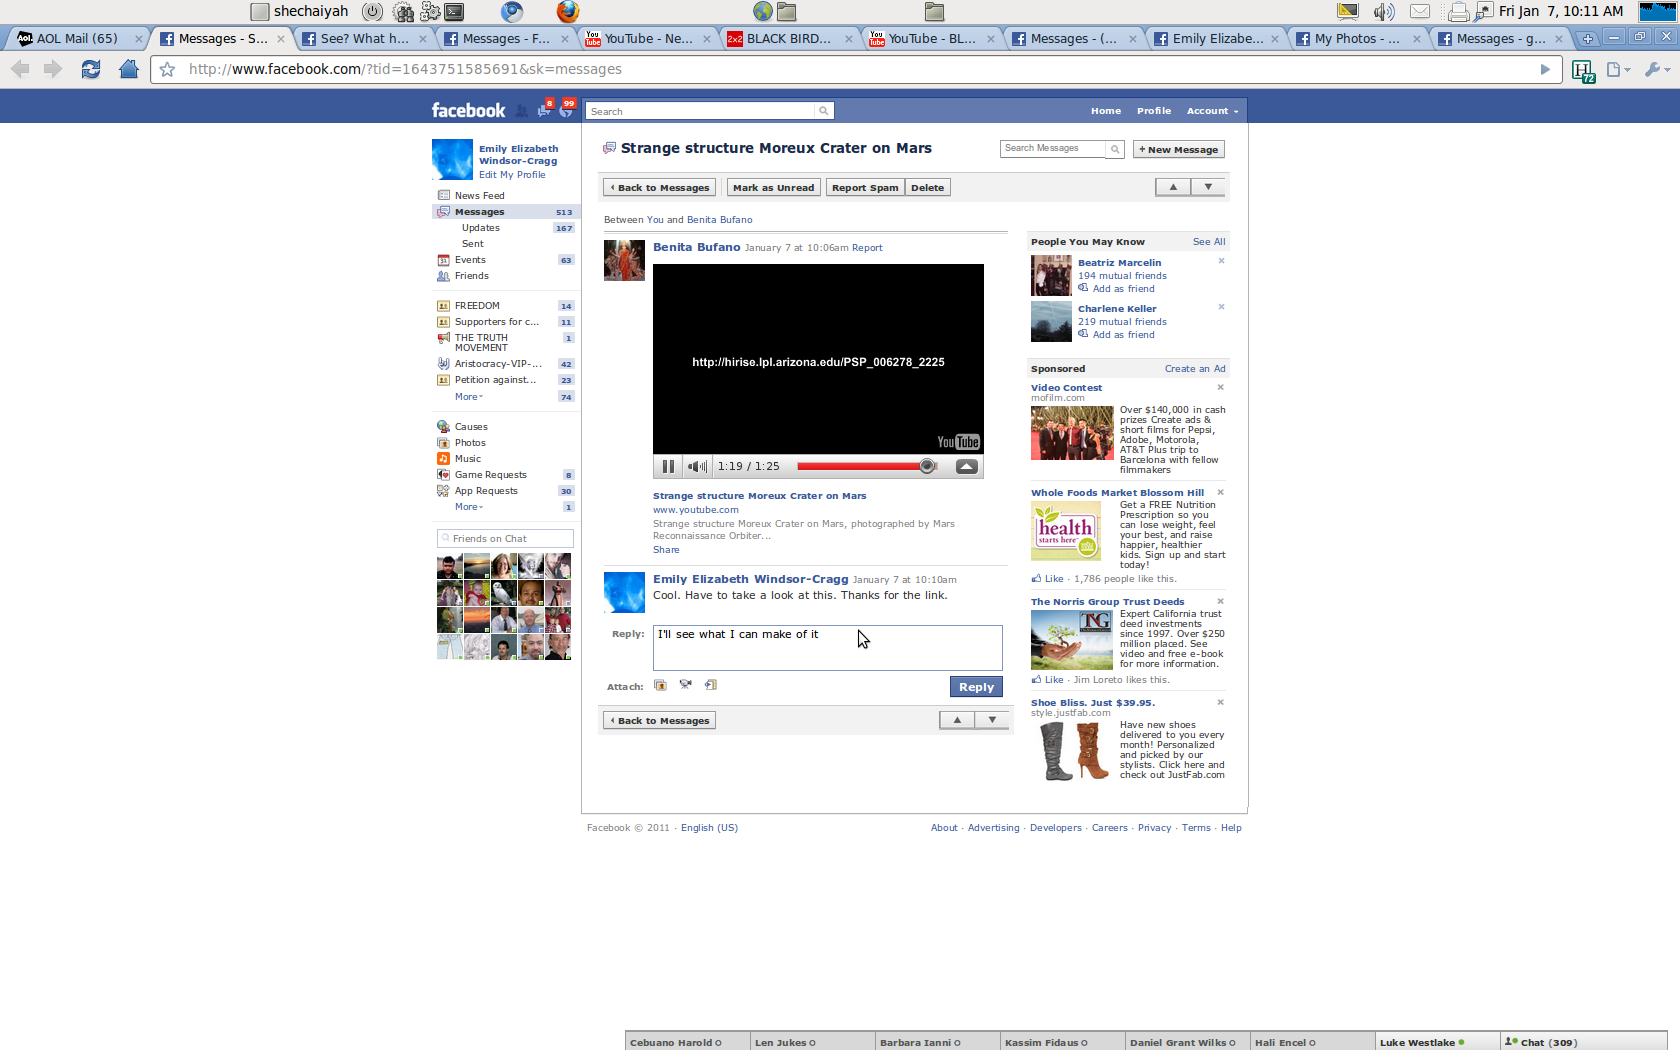Attach a video to the reply

685,685
